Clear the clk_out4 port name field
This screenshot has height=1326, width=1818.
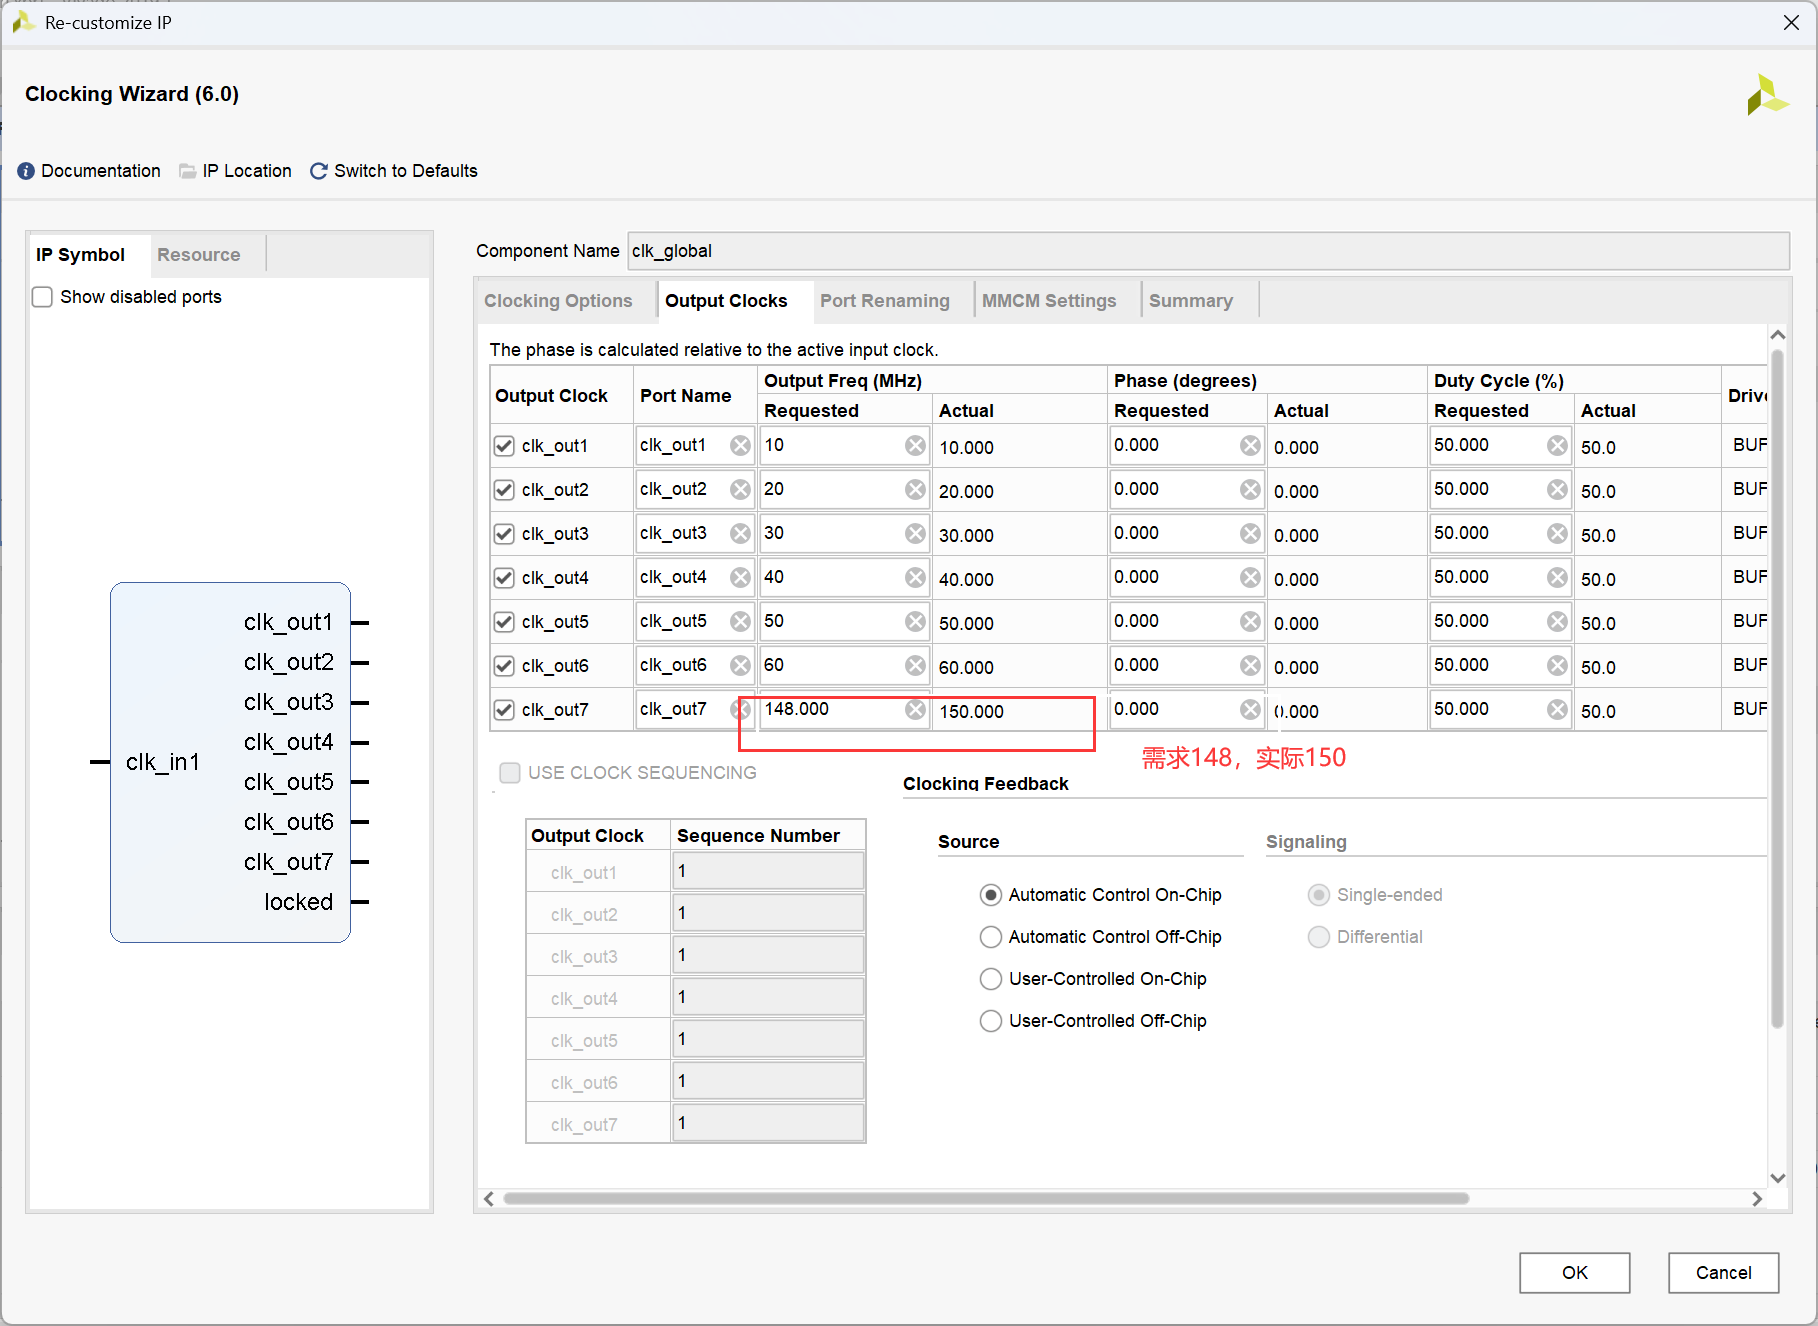[740, 578]
